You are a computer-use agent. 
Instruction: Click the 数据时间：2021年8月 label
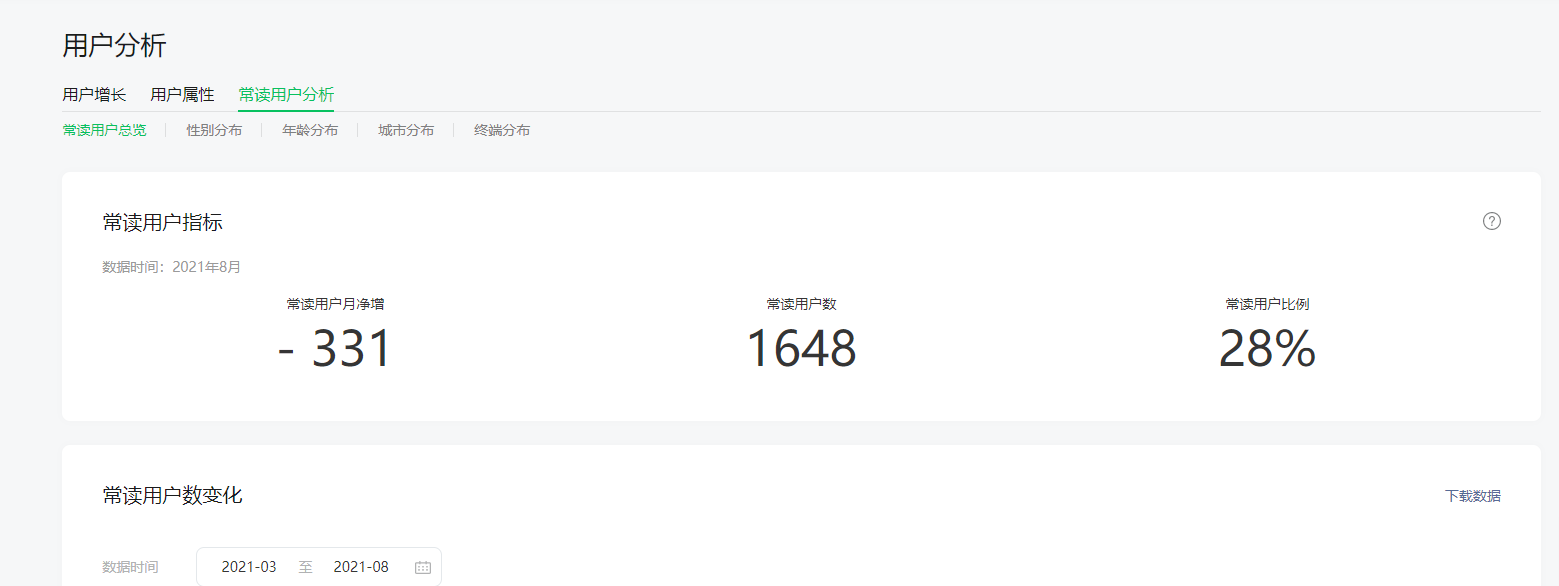coord(171,267)
